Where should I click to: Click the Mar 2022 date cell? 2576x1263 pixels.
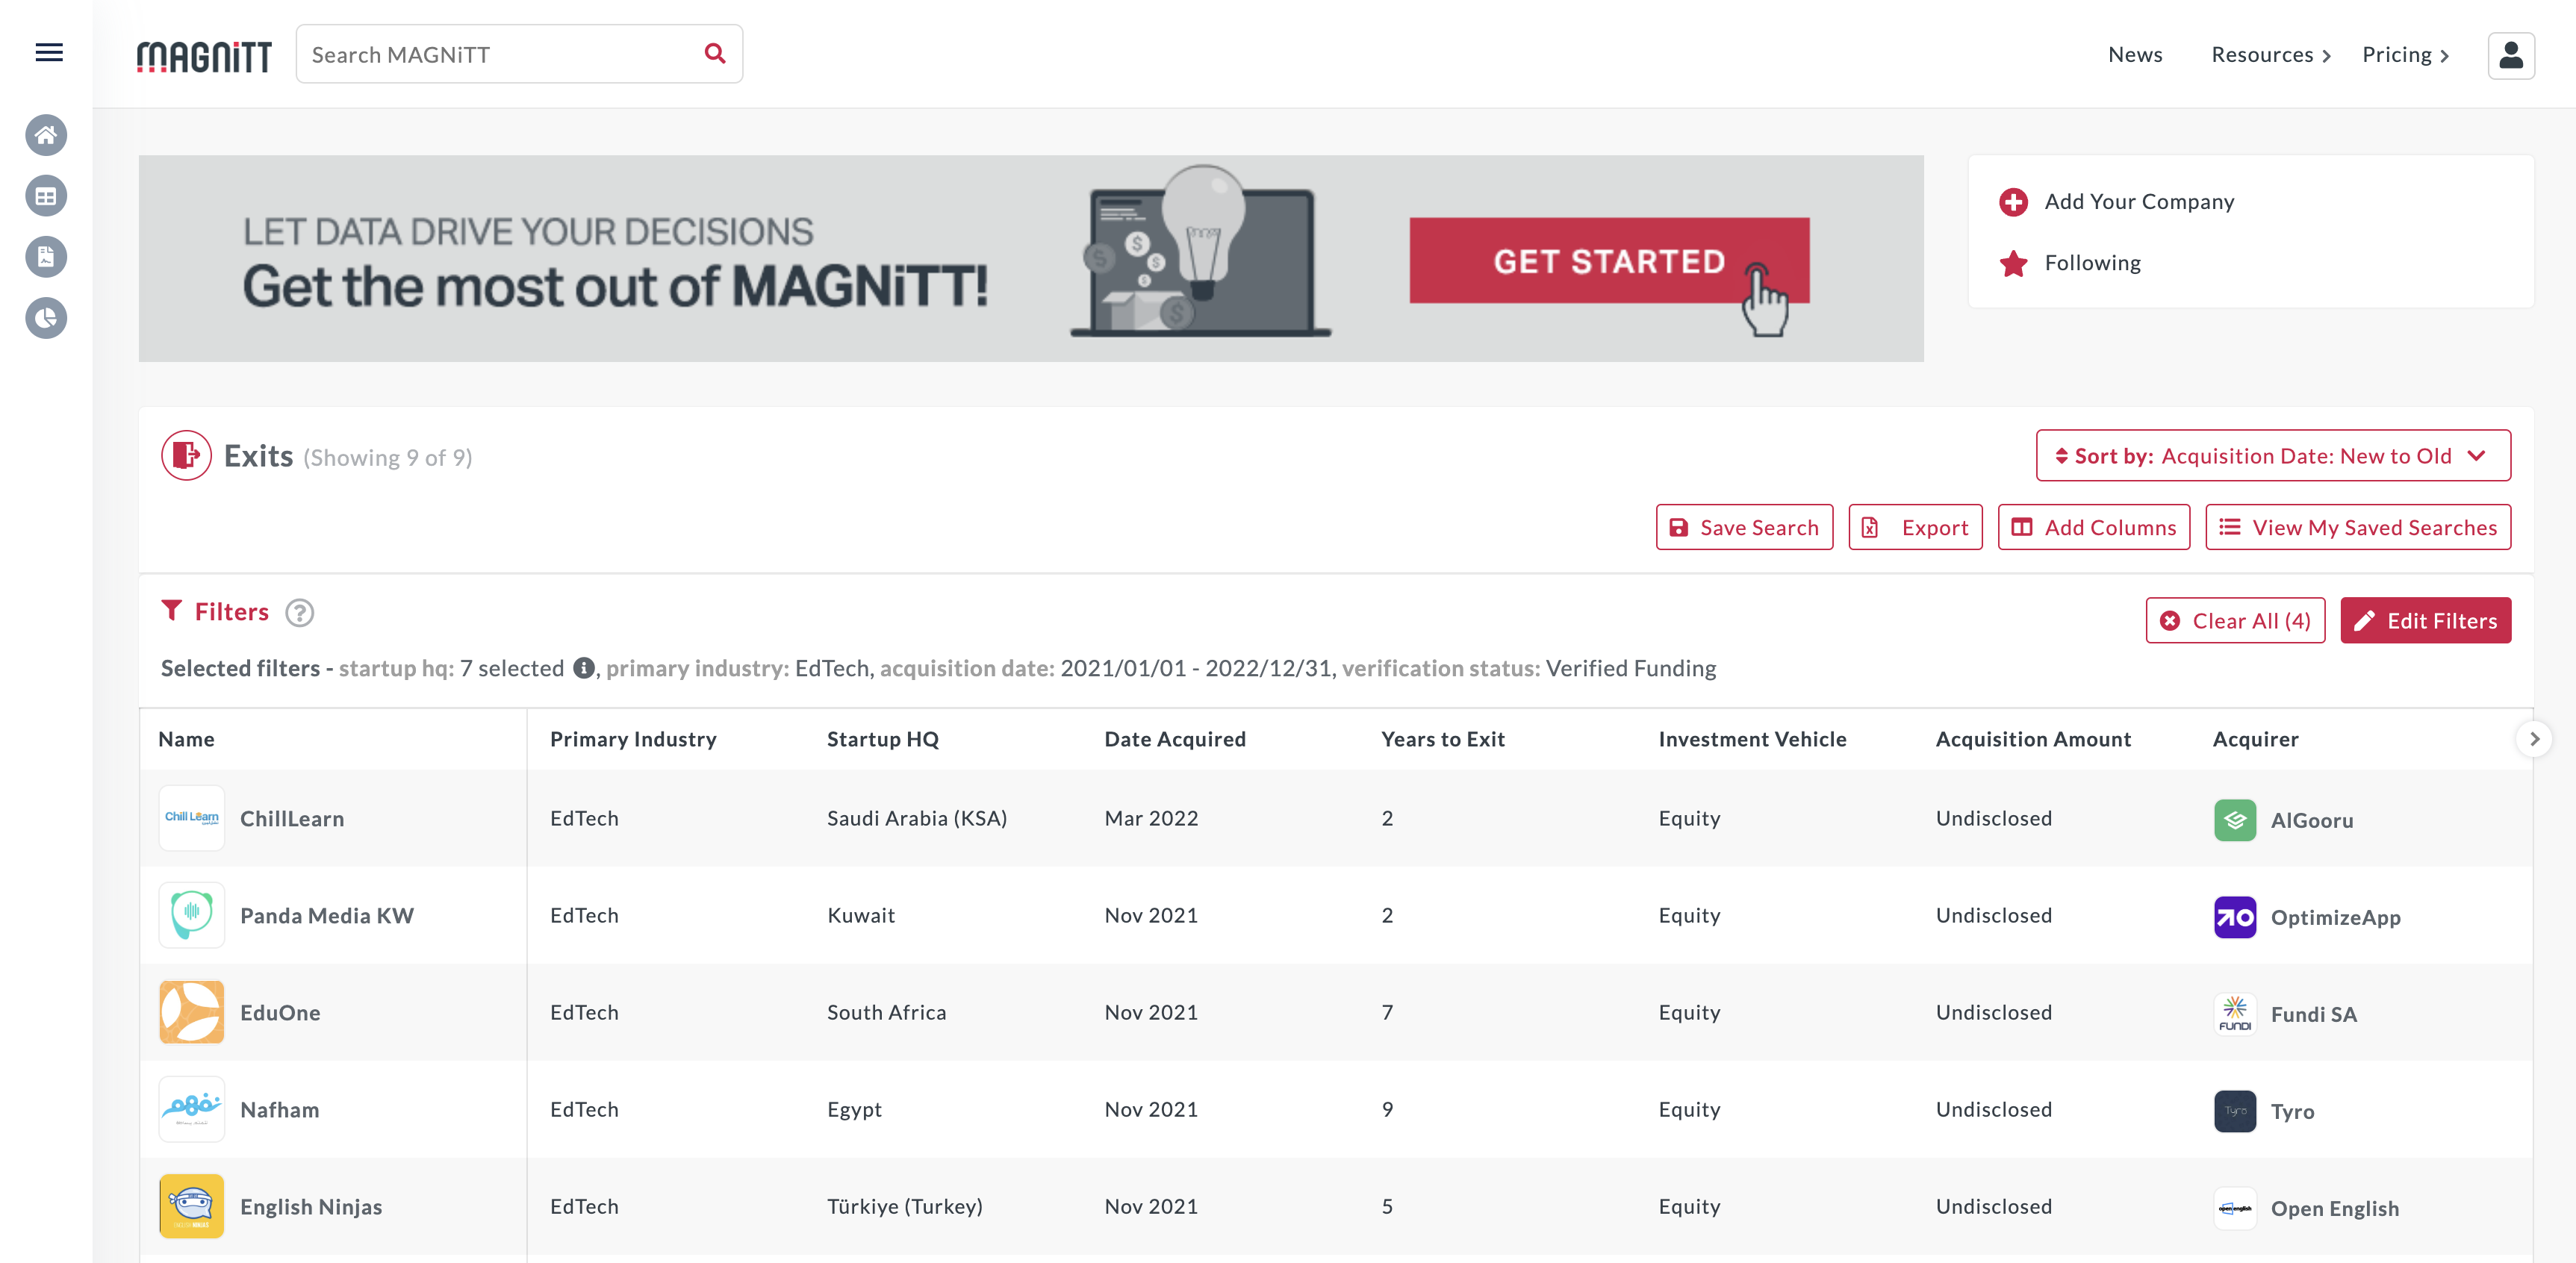click(x=1150, y=818)
